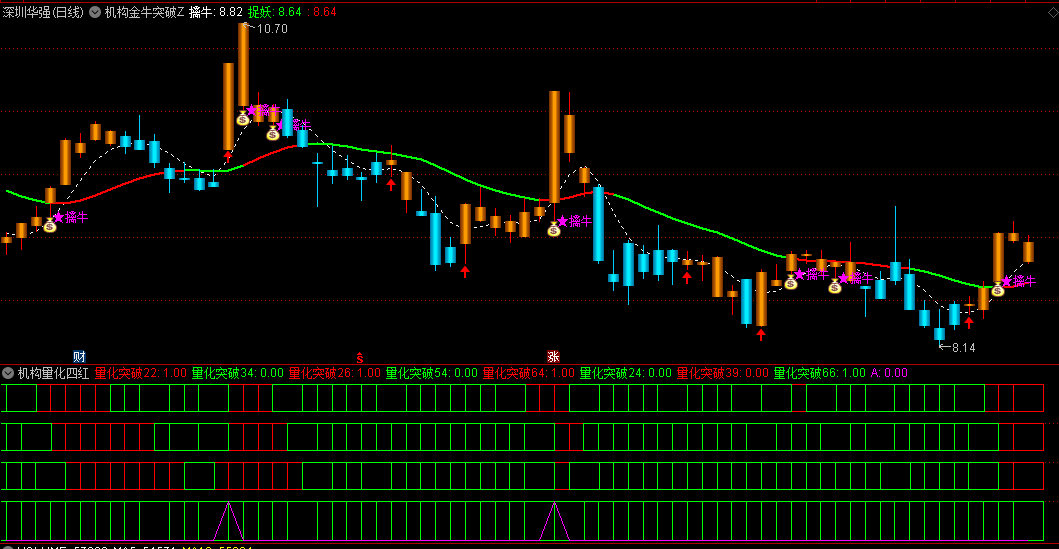Image resolution: width=1059 pixels, height=549 pixels.
Task: Click the green 捉妖: 8.64 value
Action: 274,12
